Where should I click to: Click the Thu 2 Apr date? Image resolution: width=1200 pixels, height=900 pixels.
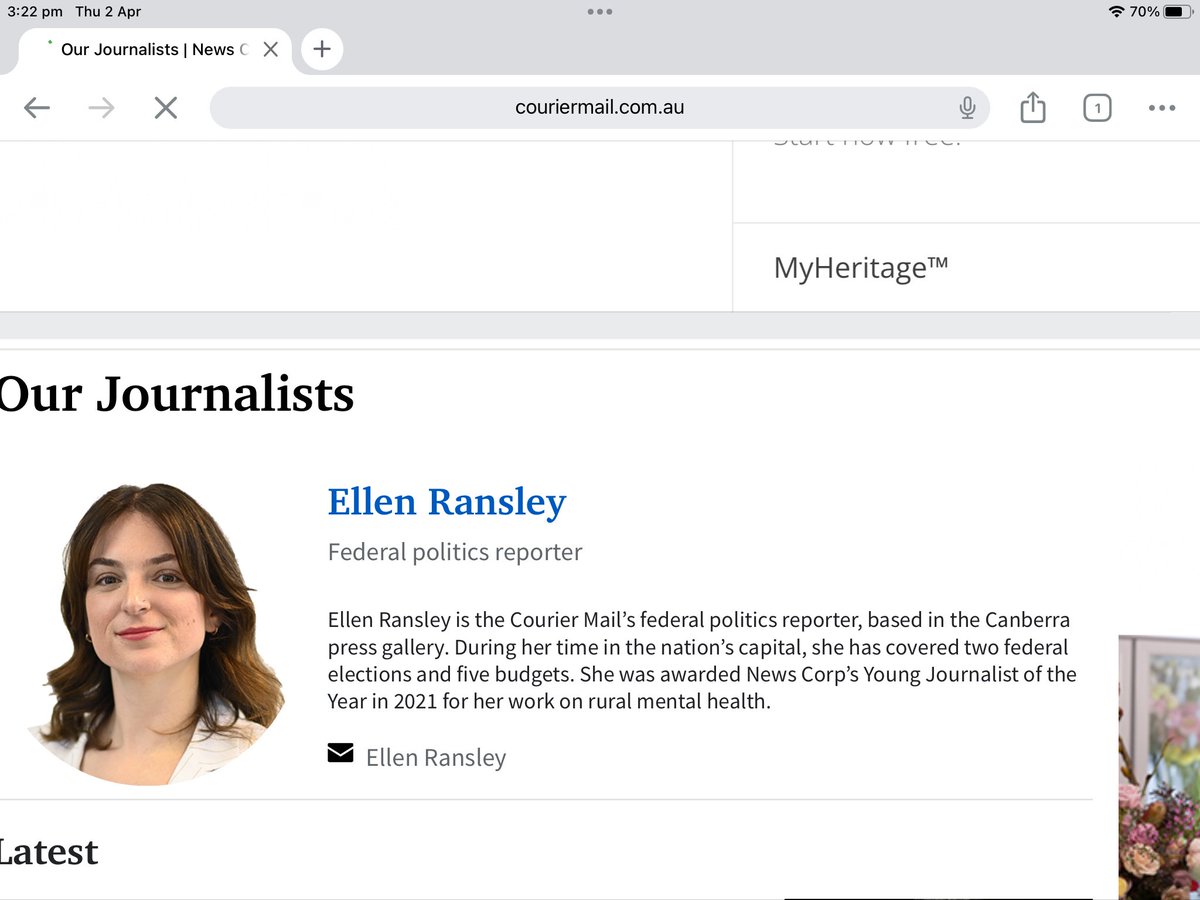[108, 12]
